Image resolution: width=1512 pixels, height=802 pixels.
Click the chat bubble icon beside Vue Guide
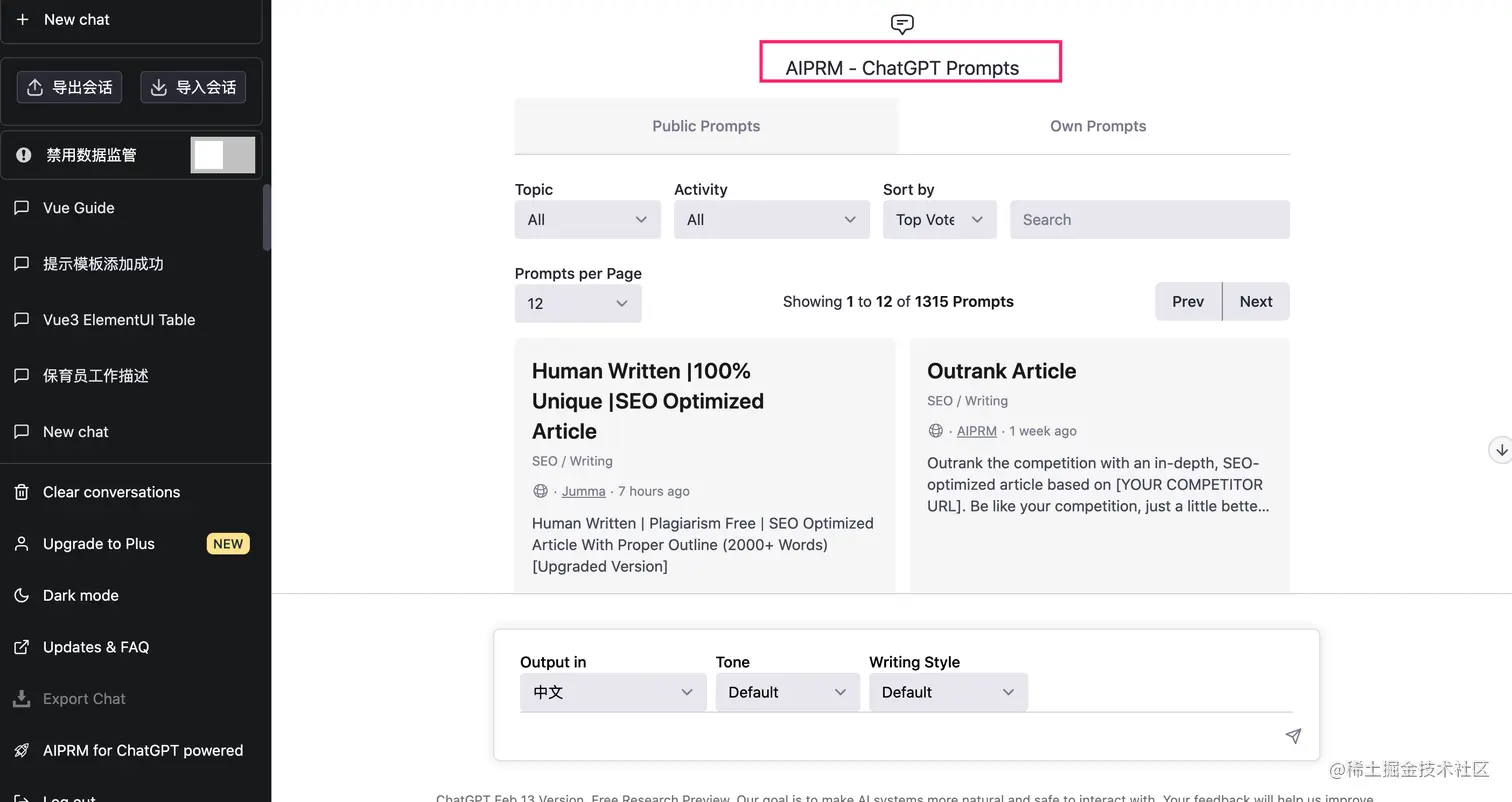click(21, 208)
